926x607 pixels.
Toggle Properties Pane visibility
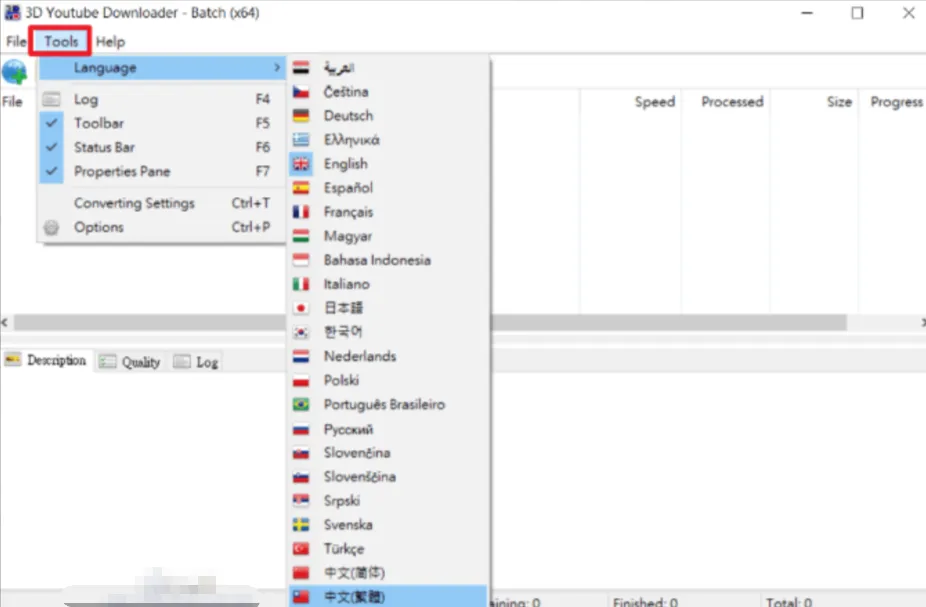click(161, 172)
